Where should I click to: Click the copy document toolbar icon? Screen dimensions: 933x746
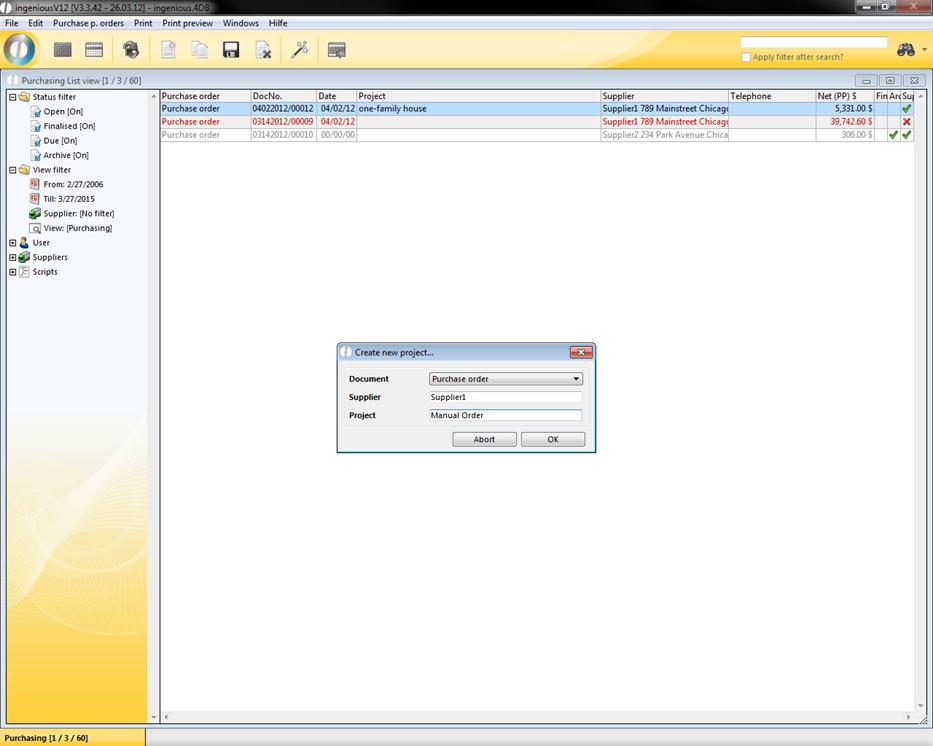pyautogui.click(x=200, y=50)
